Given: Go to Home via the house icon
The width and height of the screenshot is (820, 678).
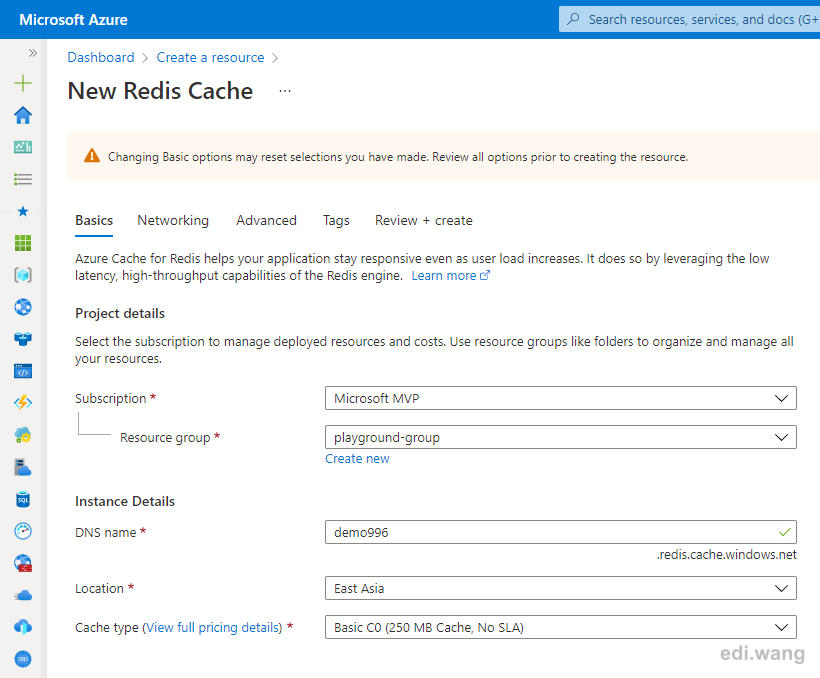Looking at the screenshot, I should (23, 115).
